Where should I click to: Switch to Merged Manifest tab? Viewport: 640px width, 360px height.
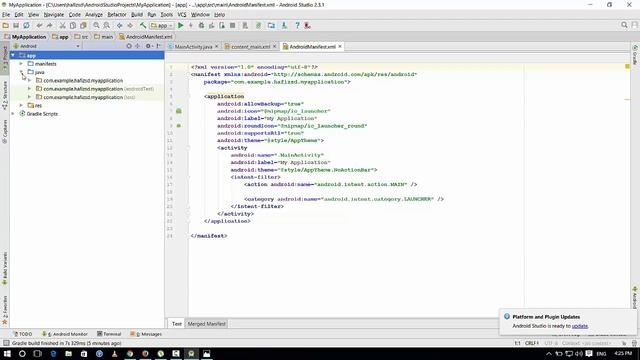(x=207, y=324)
